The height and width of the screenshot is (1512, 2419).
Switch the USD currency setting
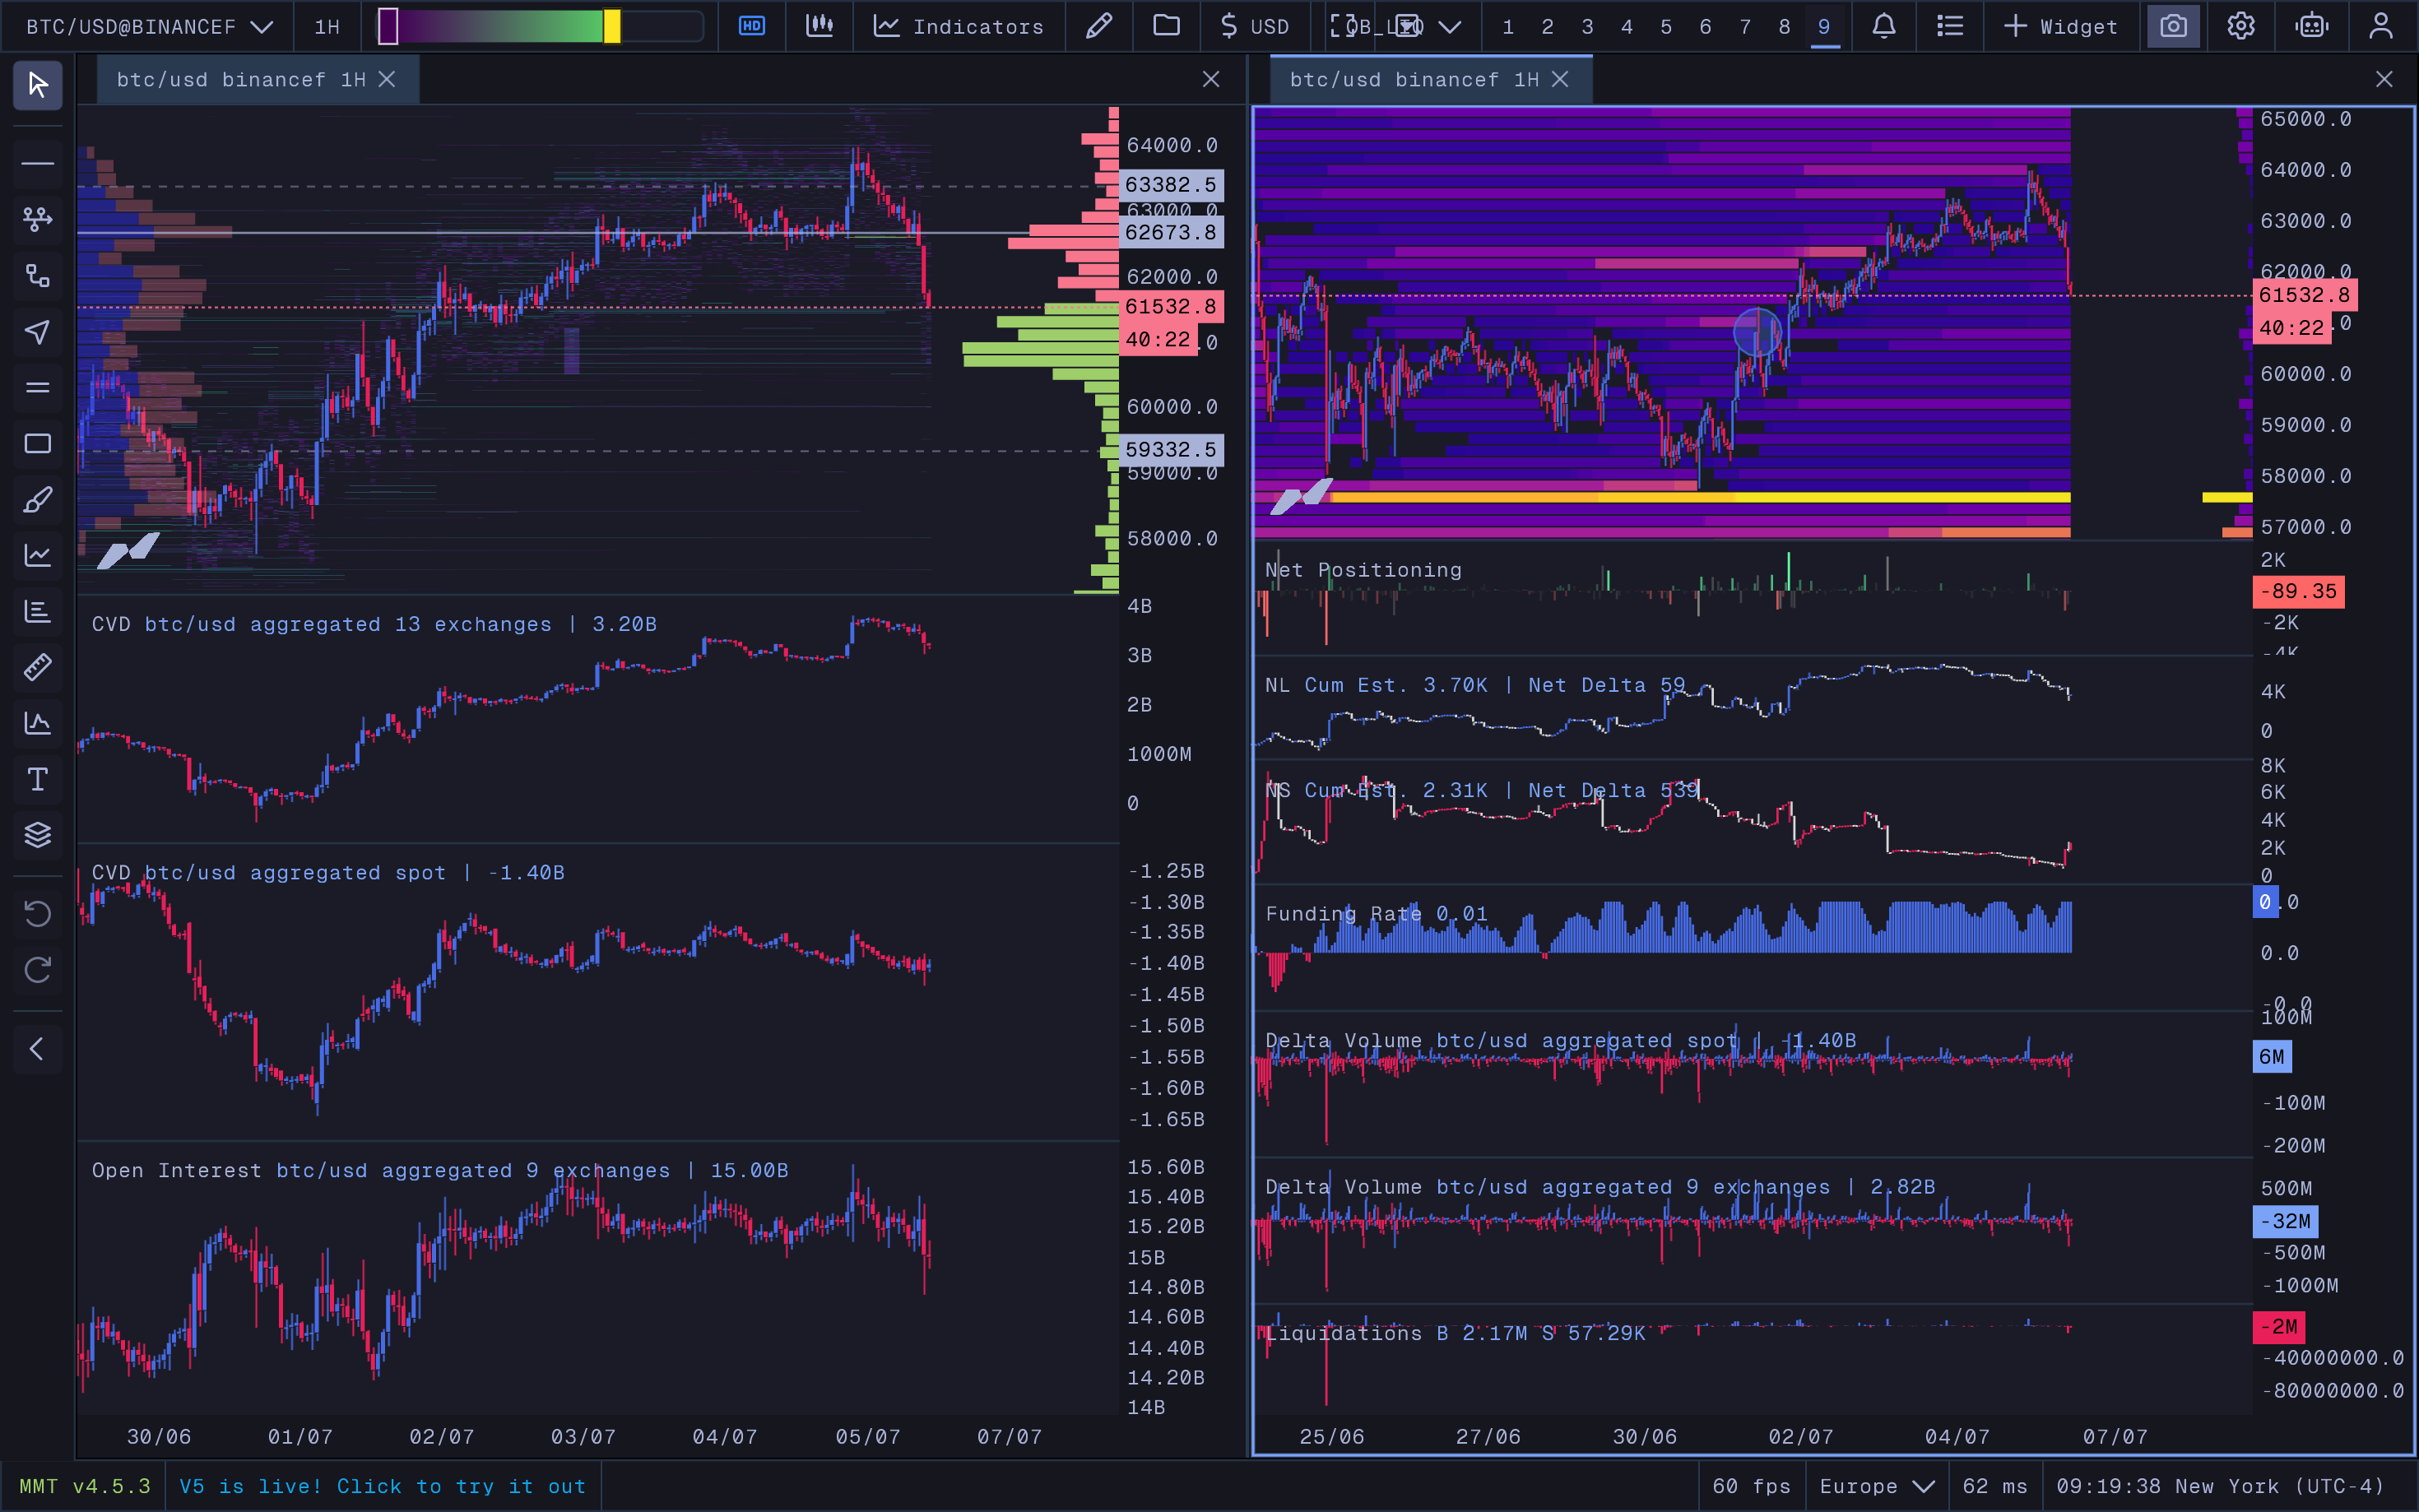pyautogui.click(x=1254, y=26)
